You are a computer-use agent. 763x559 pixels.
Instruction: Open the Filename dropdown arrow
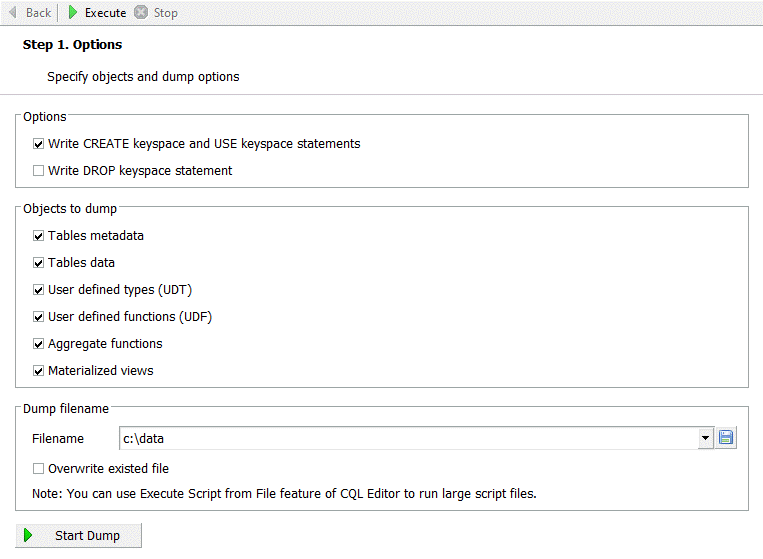point(705,438)
